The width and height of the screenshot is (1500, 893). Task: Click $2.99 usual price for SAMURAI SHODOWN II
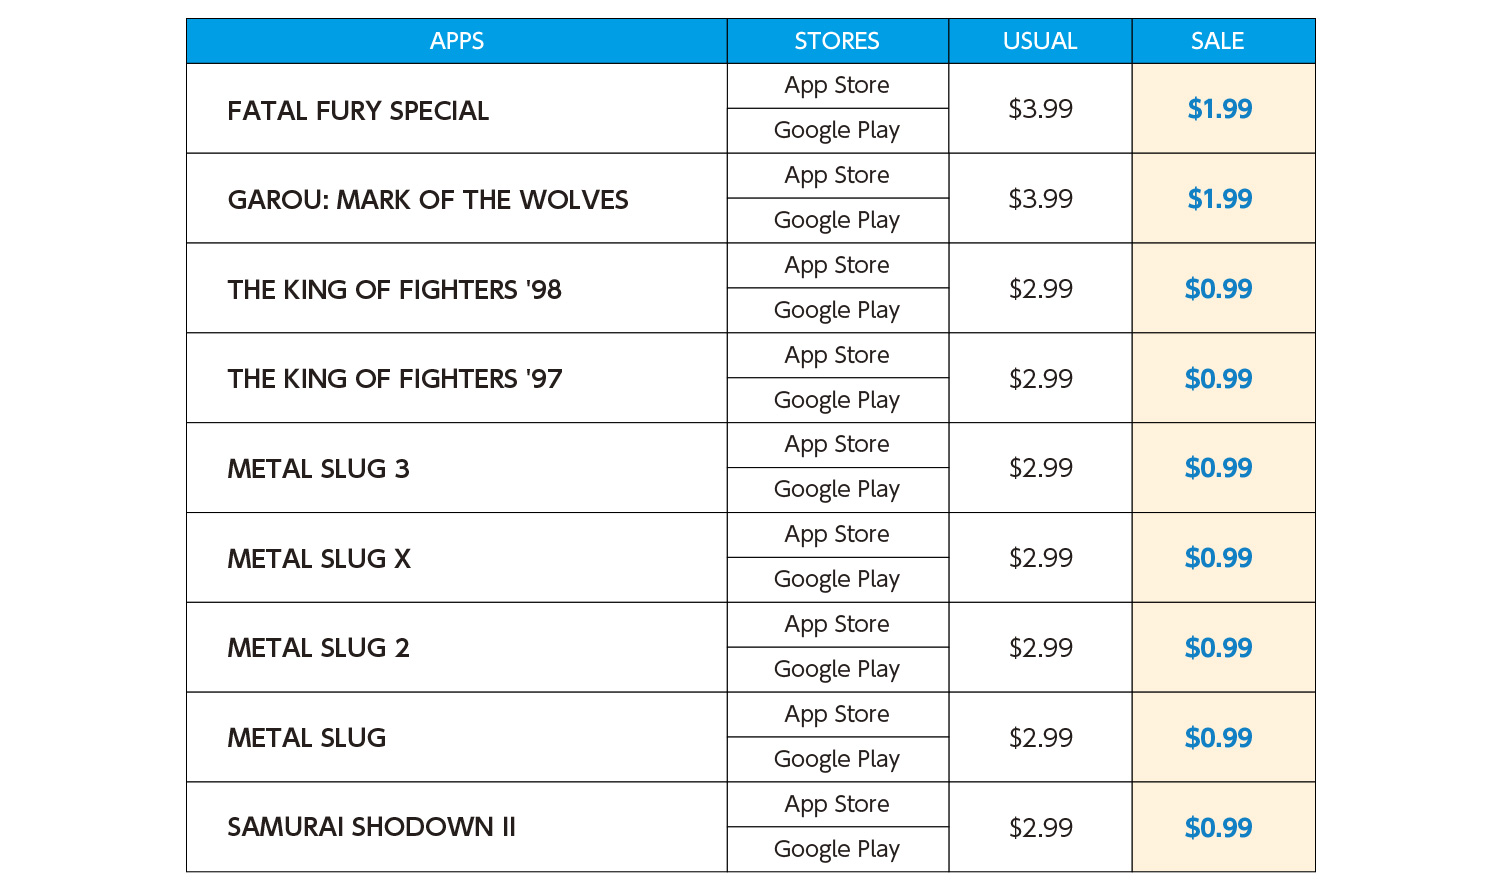point(1040,828)
